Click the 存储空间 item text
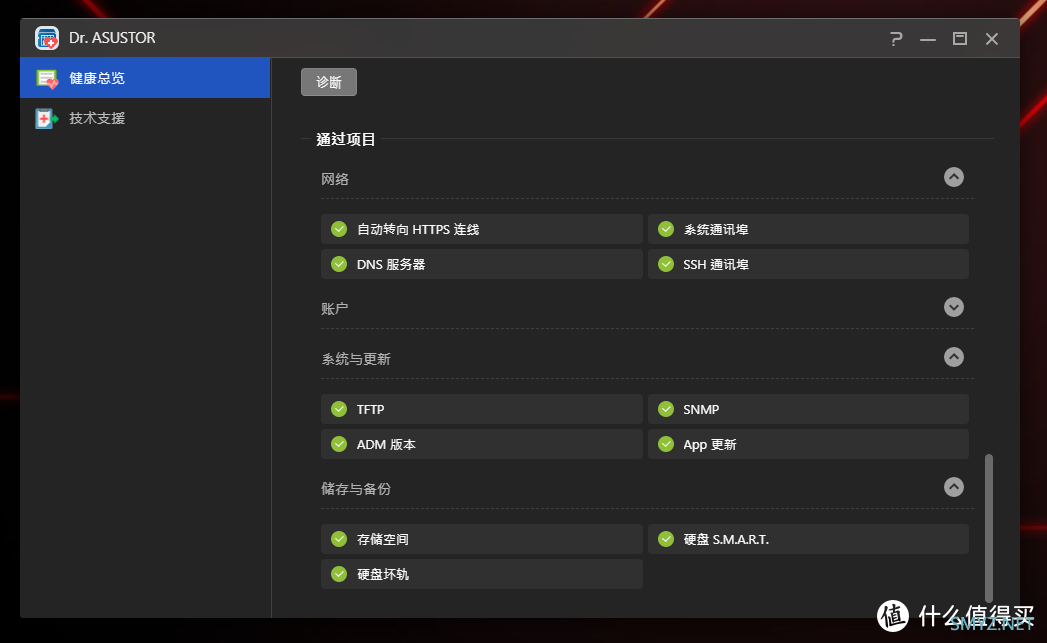This screenshot has height=643, width=1047. (383, 540)
